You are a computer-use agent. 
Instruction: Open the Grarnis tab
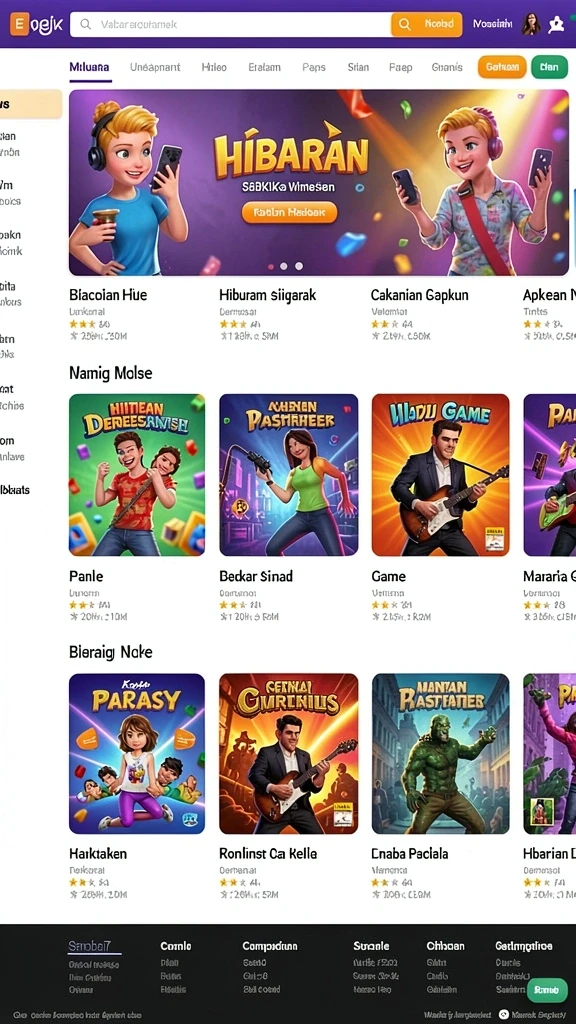[x=447, y=67]
